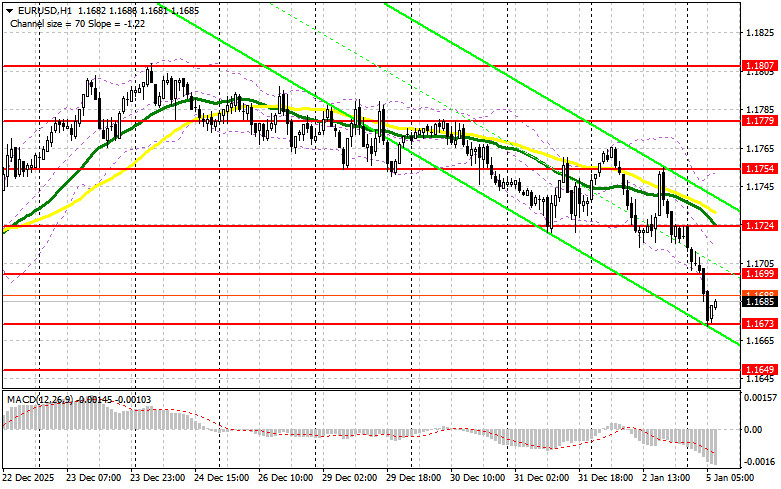Click the 1.1825 value on price scale

[x=757, y=33]
